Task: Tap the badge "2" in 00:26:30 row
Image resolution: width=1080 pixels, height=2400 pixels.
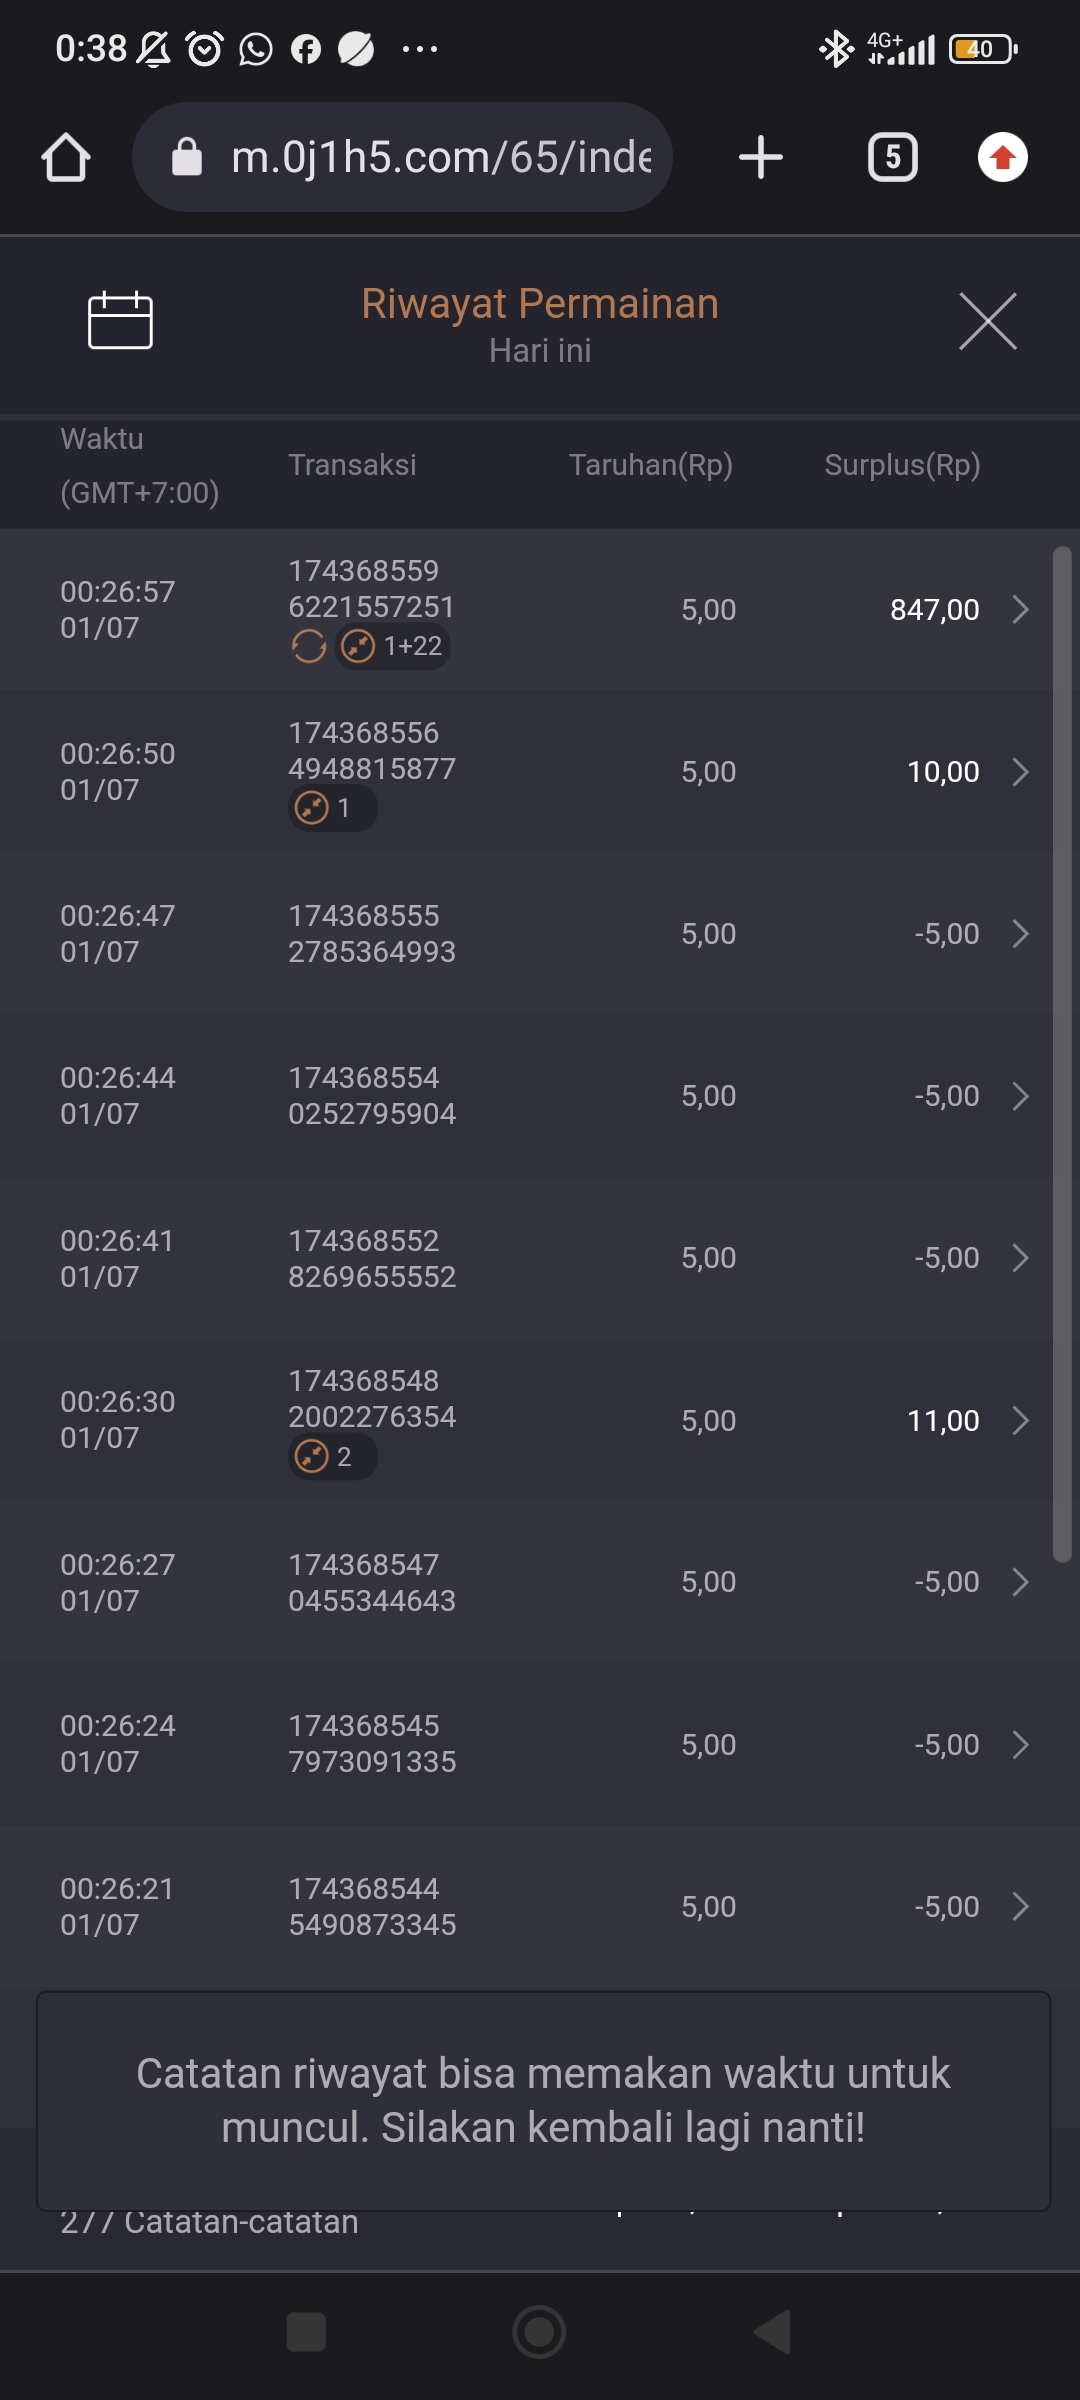Action: (332, 1457)
